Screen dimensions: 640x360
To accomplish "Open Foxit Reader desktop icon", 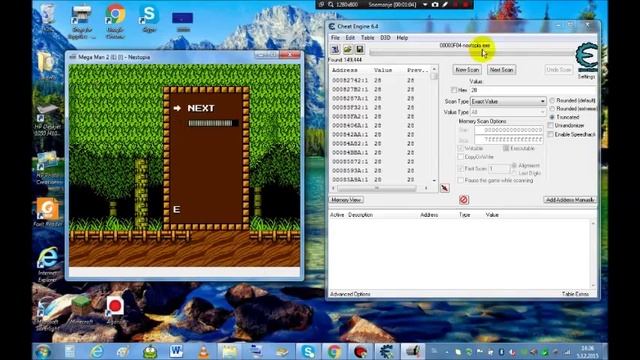I will point(47,212).
